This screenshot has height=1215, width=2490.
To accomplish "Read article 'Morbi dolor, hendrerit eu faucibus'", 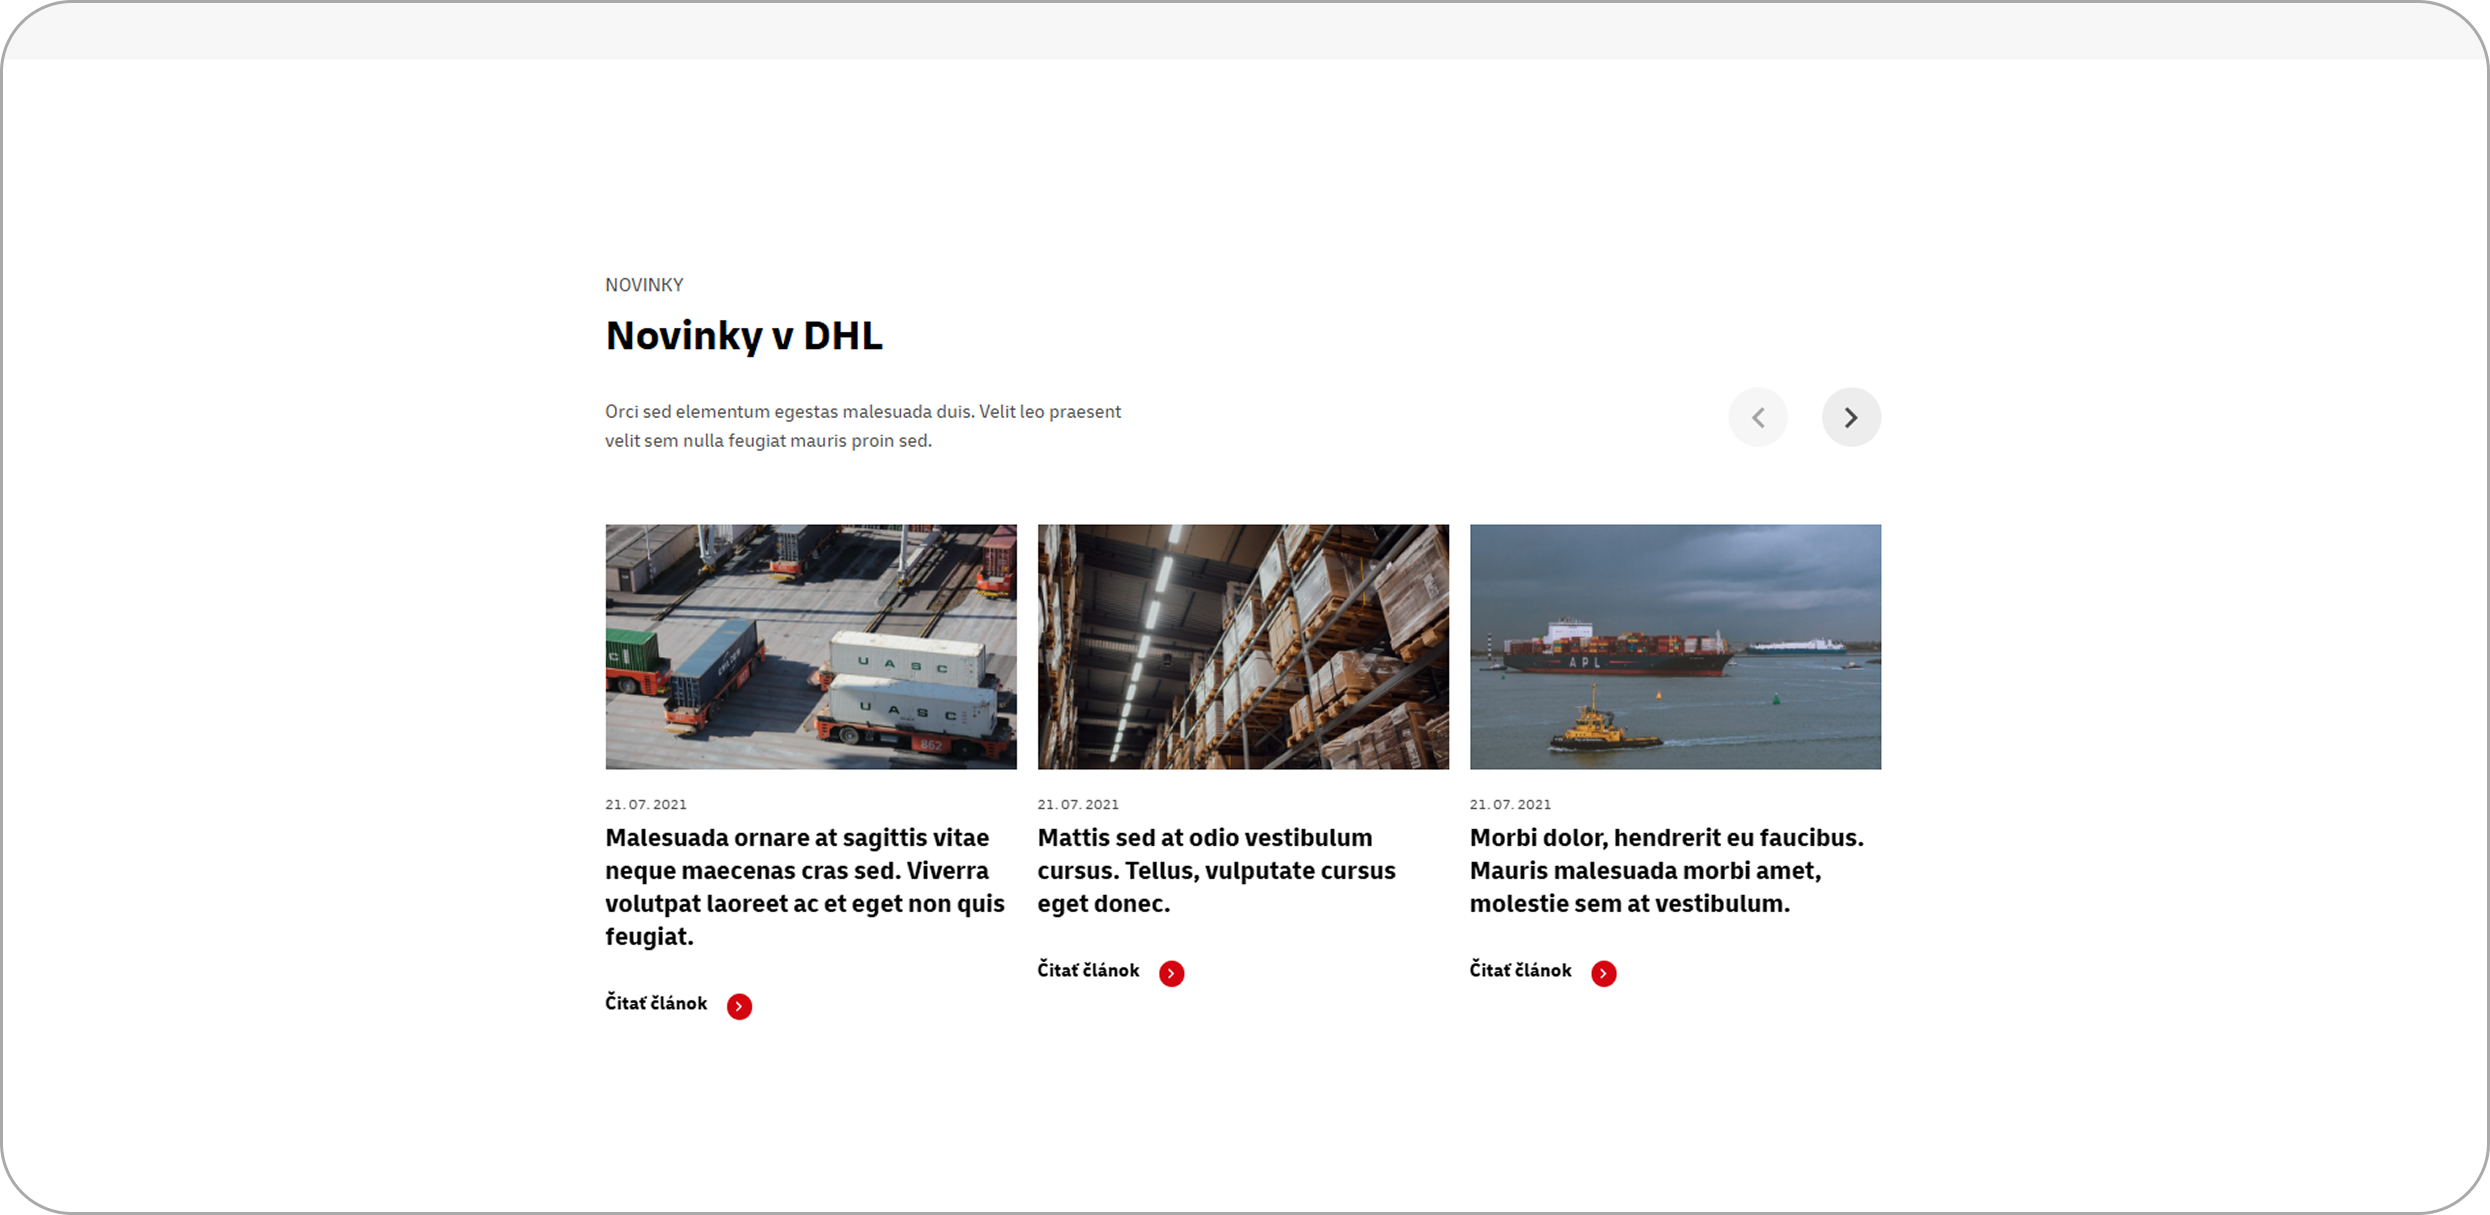I will pos(1667,870).
